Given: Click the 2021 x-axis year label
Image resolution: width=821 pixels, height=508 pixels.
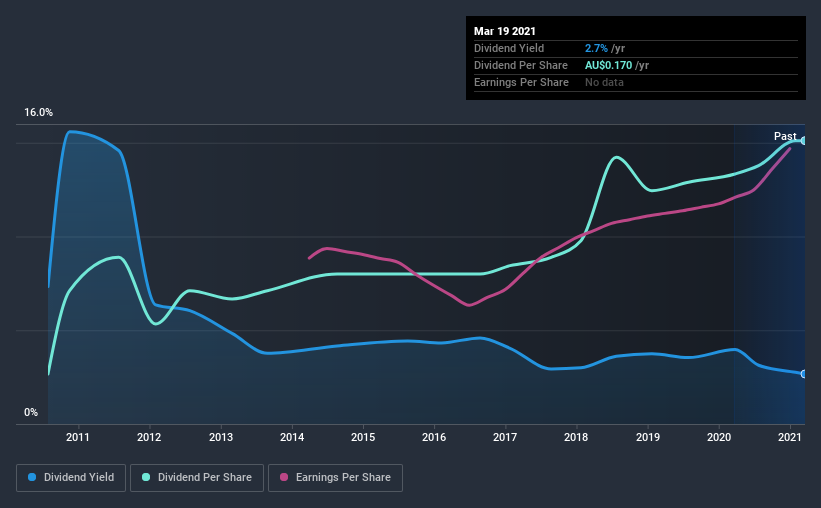Looking at the screenshot, I should pyautogui.click(x=790, y=437).
